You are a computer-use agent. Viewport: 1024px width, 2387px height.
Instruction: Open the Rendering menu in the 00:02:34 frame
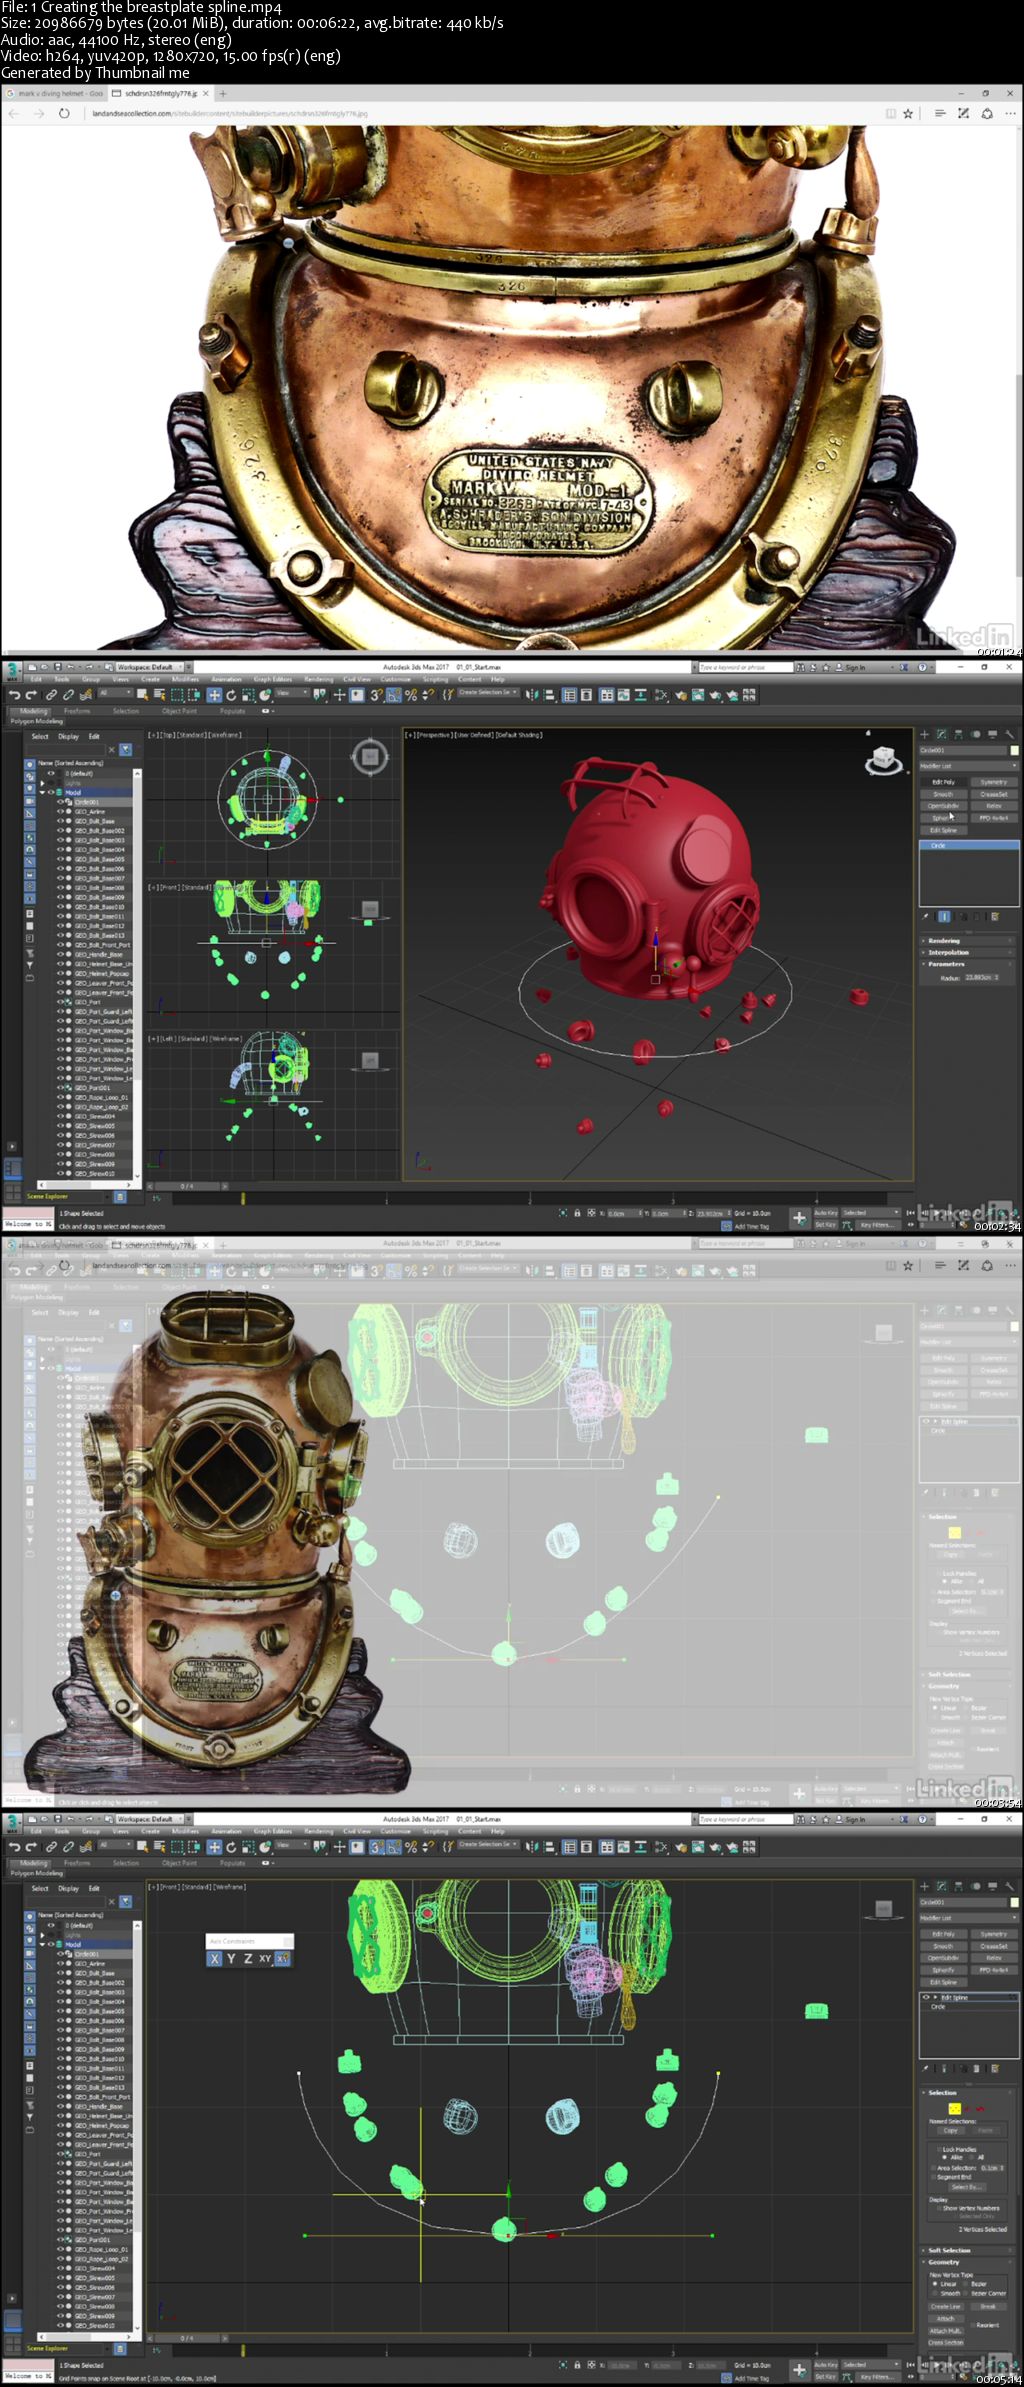click(x=318, y=679)
